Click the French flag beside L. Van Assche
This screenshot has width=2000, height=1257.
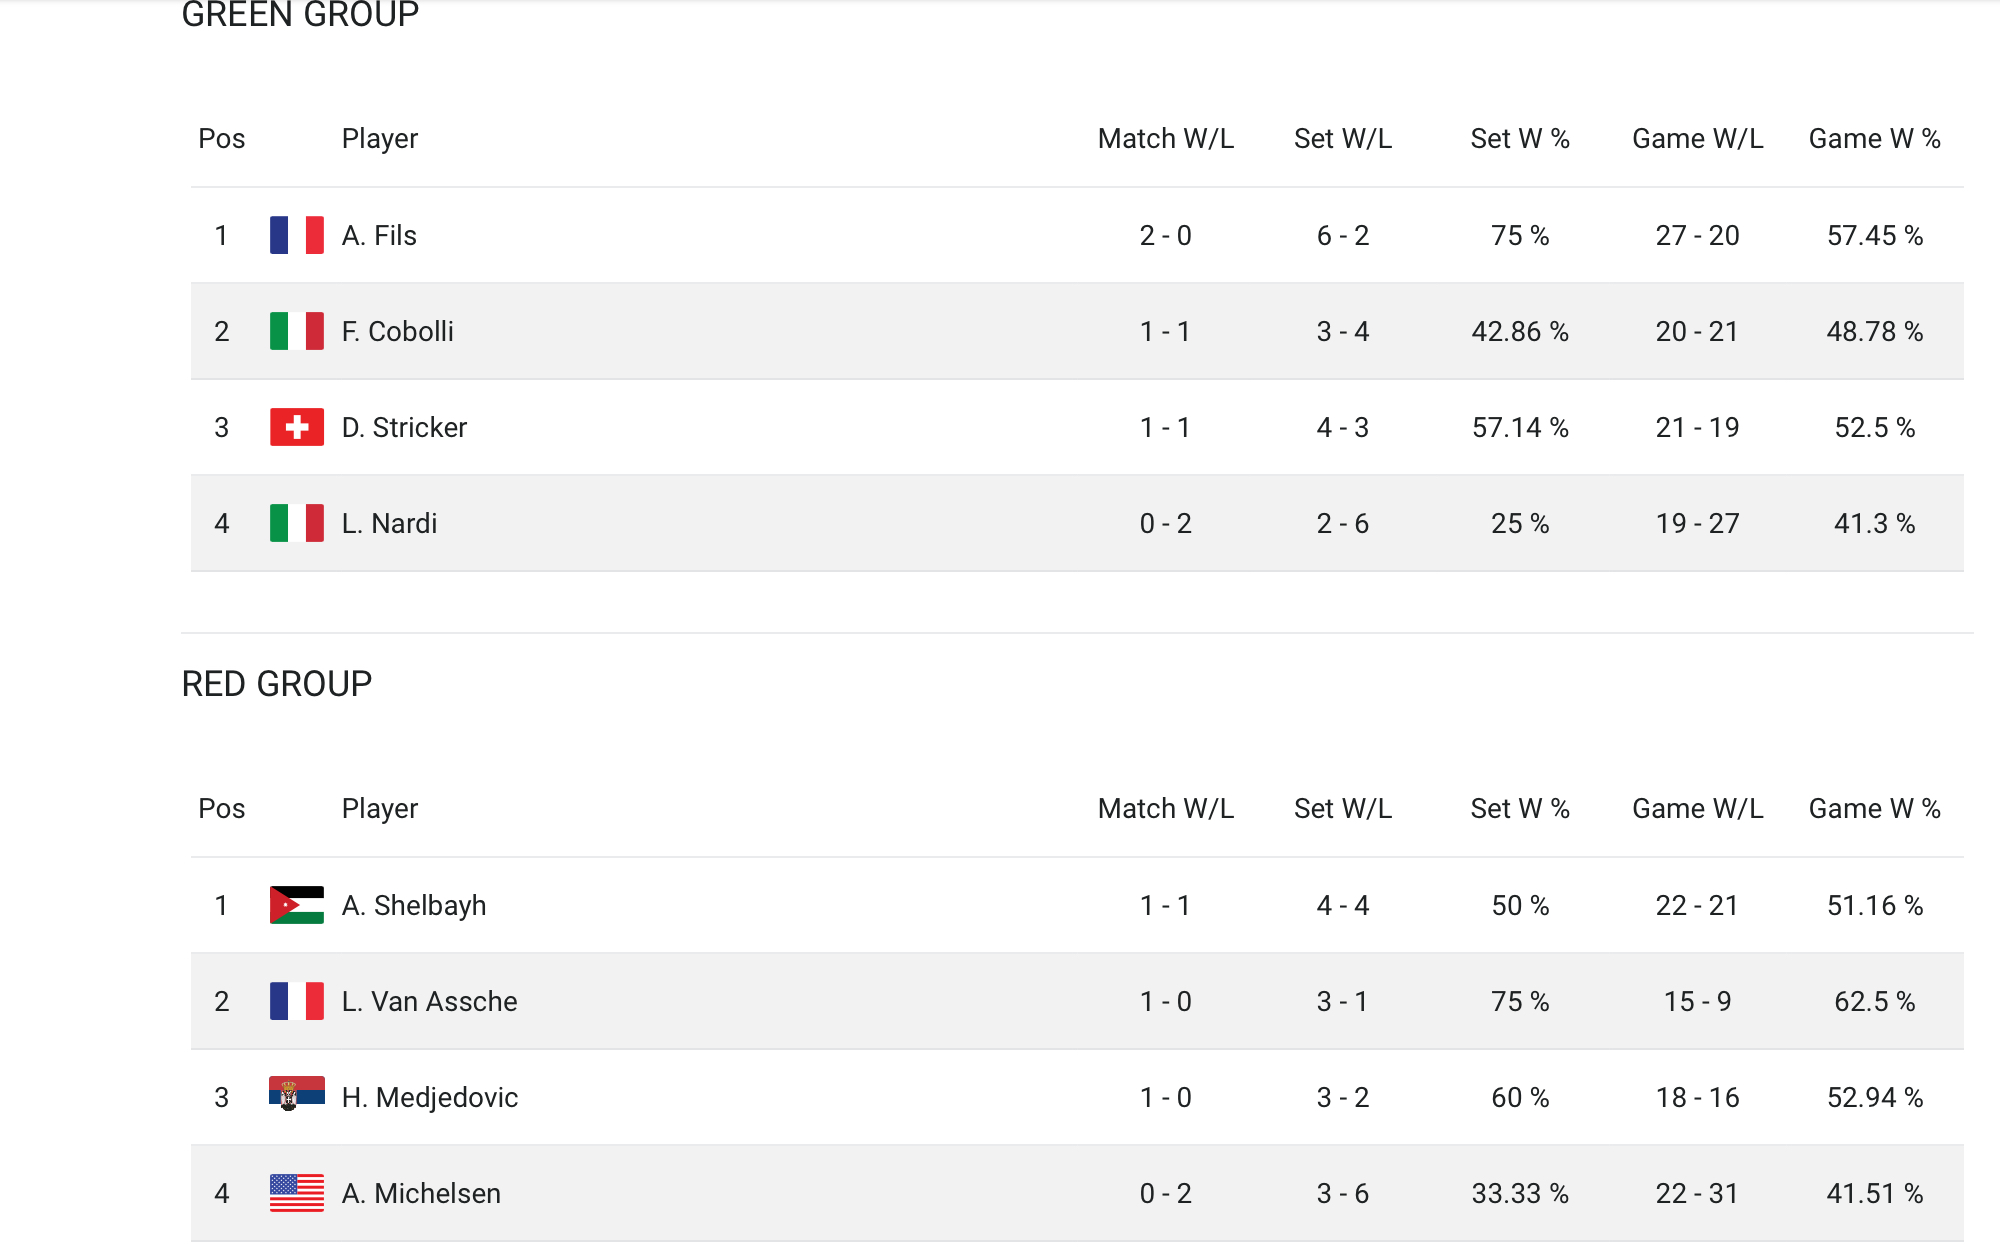click(x=296, y=1001)
